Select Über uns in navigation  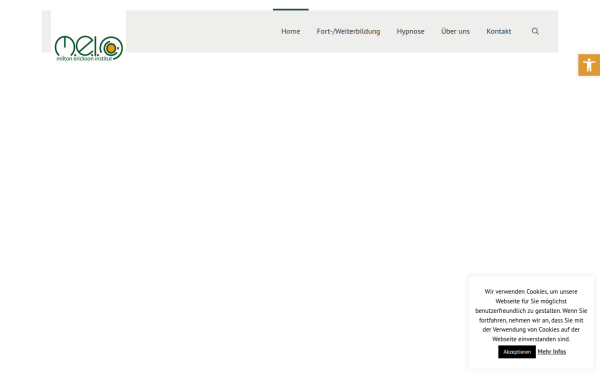[x=455, y=31]
